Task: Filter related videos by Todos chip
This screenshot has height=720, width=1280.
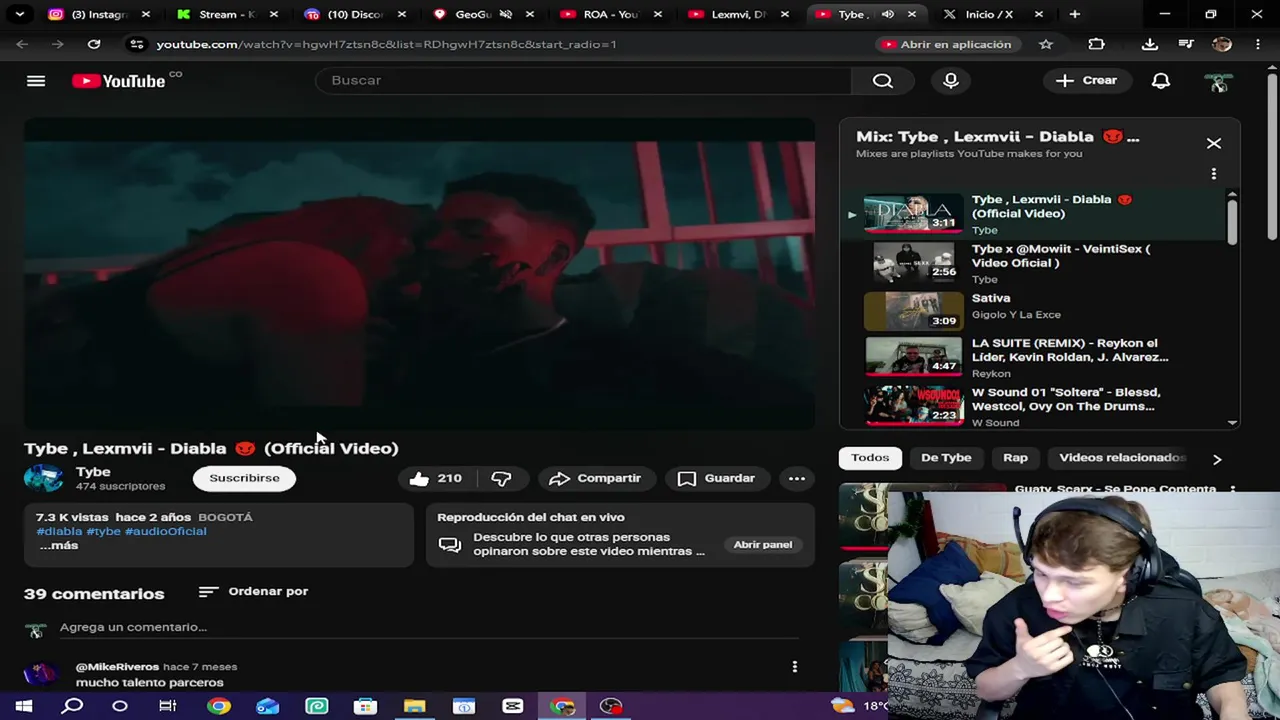Action: click(x=870, y=457)
